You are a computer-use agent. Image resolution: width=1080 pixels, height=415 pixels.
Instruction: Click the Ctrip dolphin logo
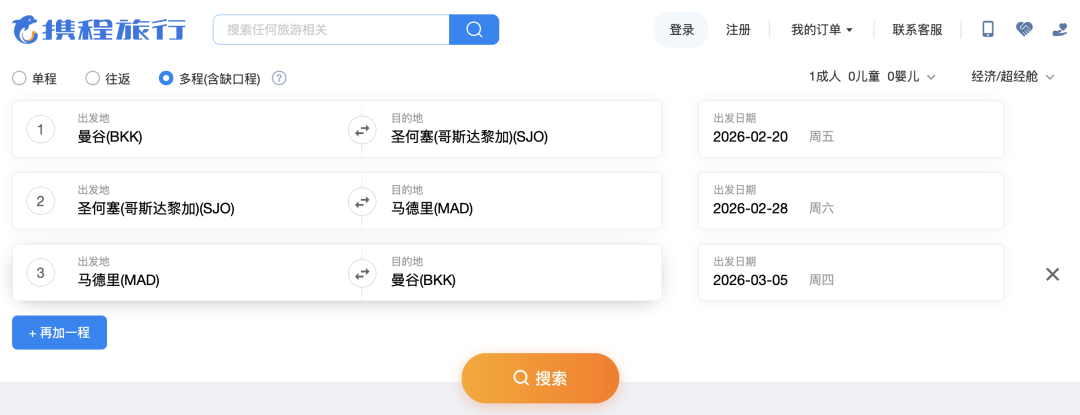click(x=99, y=29)
